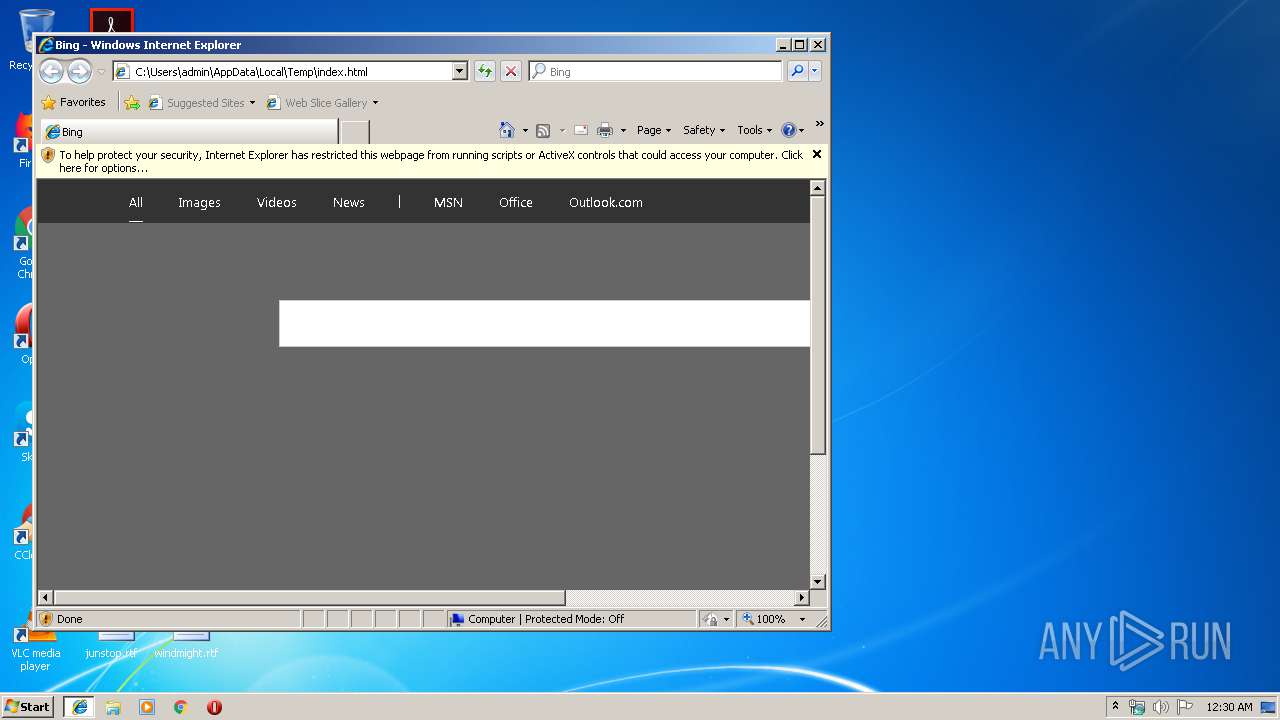This screenshot has width=1280, height=720.
Task: Refresh the page with the green arrows icon
Action: (x=485, y=71)
